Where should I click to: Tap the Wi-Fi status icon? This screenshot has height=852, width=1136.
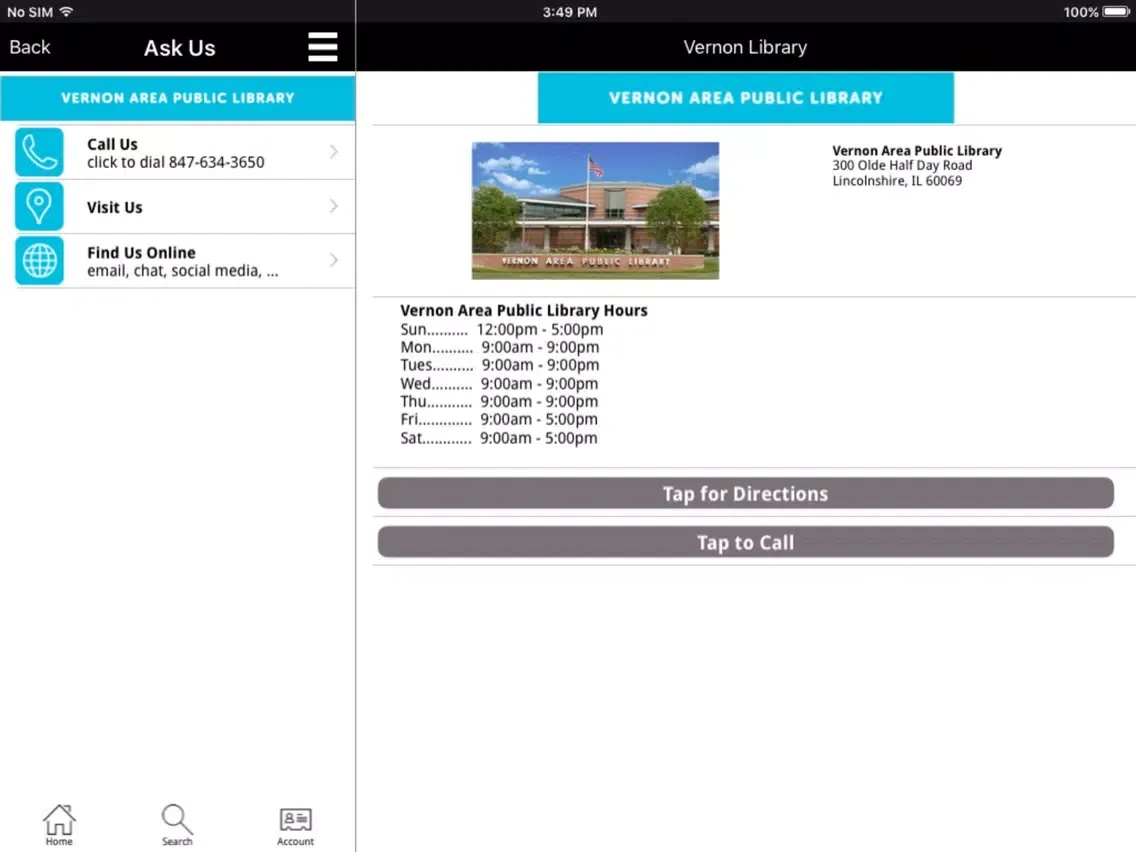point(66,12)
